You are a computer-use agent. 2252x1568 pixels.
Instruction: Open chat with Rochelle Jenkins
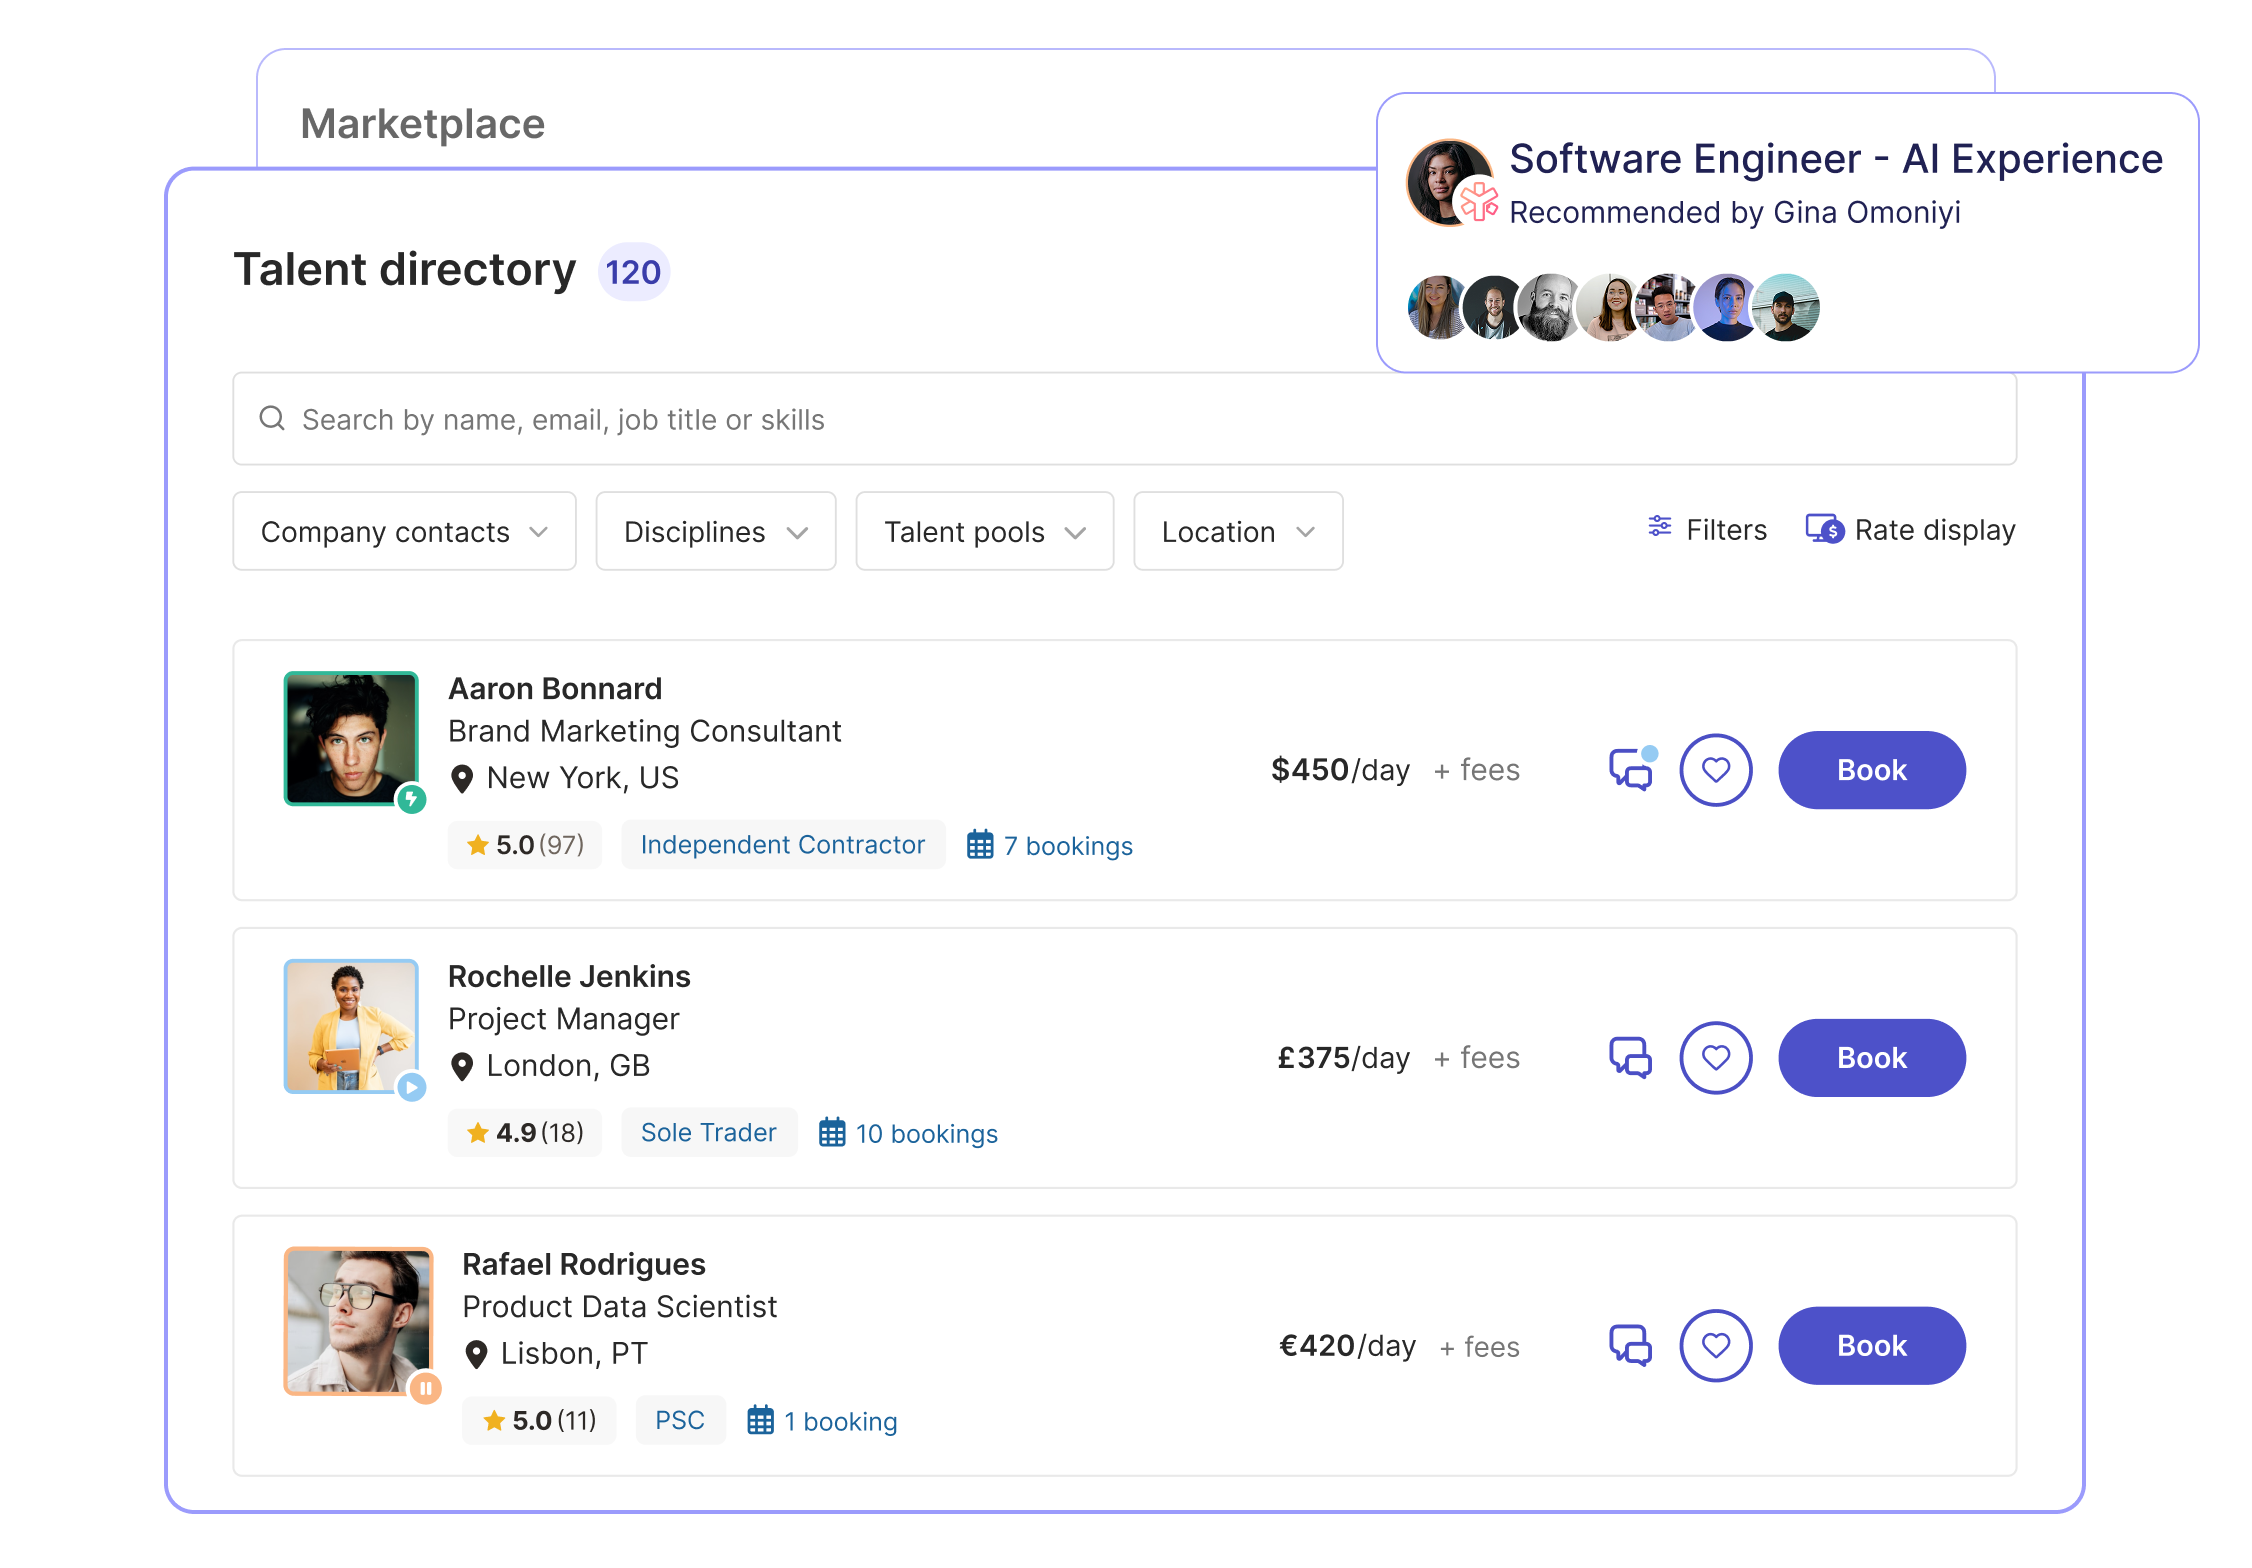[1630, 1058]
